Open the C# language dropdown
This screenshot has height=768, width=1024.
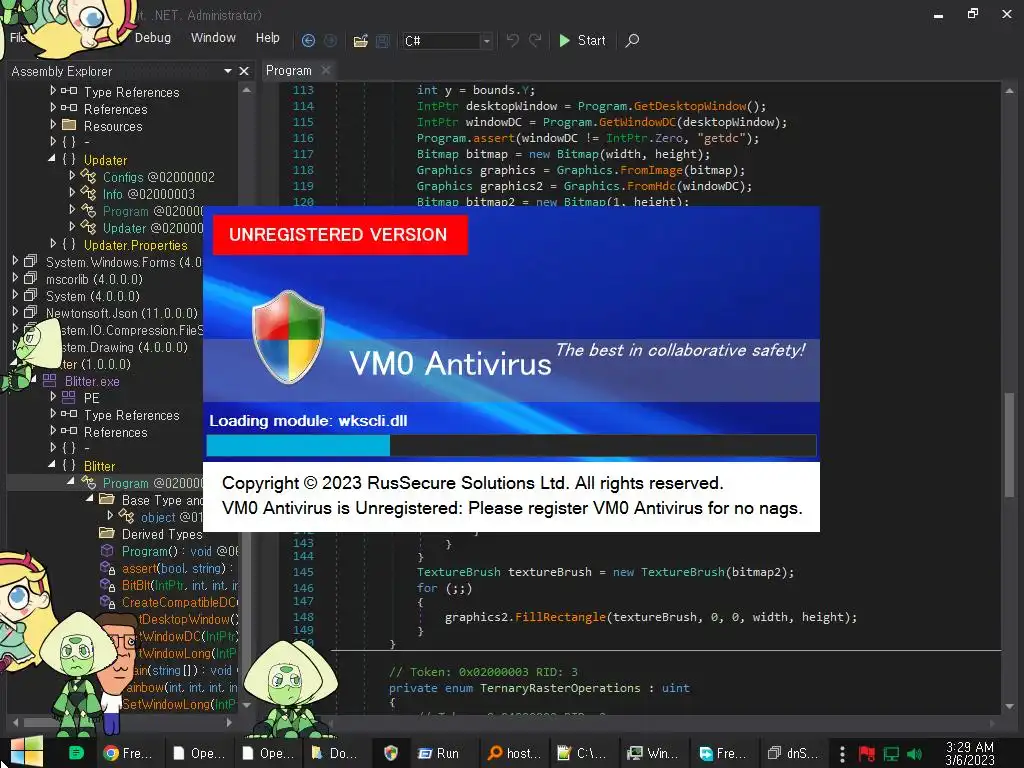coord(487,41)
